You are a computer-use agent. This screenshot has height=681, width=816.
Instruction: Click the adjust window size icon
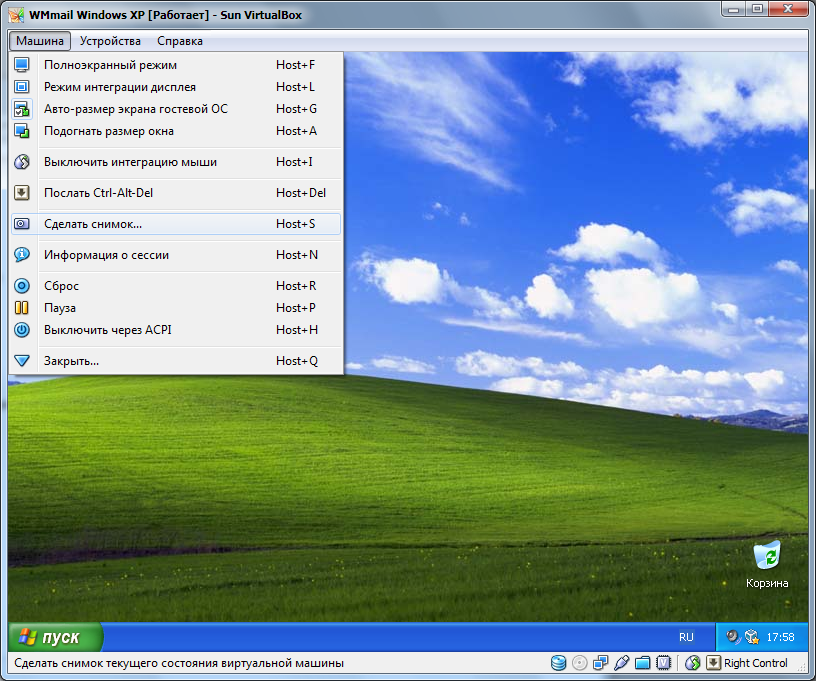coord(22,131)
